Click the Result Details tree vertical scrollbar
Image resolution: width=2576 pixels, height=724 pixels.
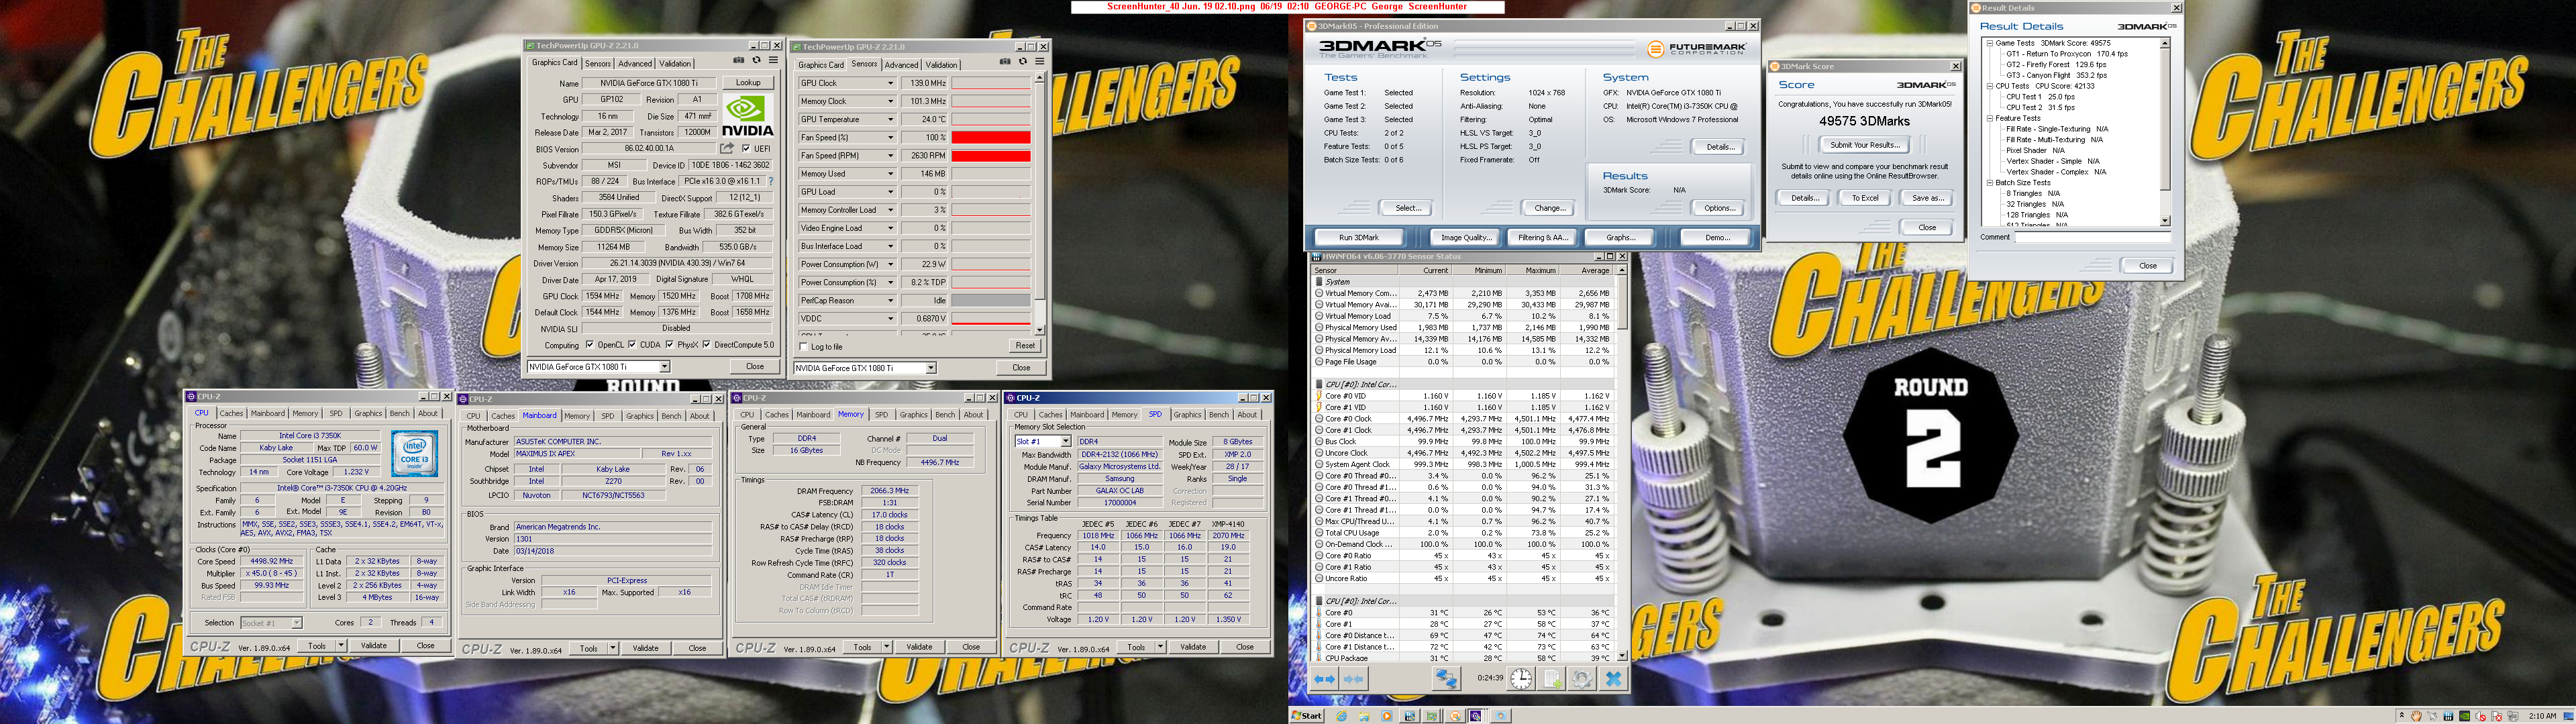coord(2165,132)
